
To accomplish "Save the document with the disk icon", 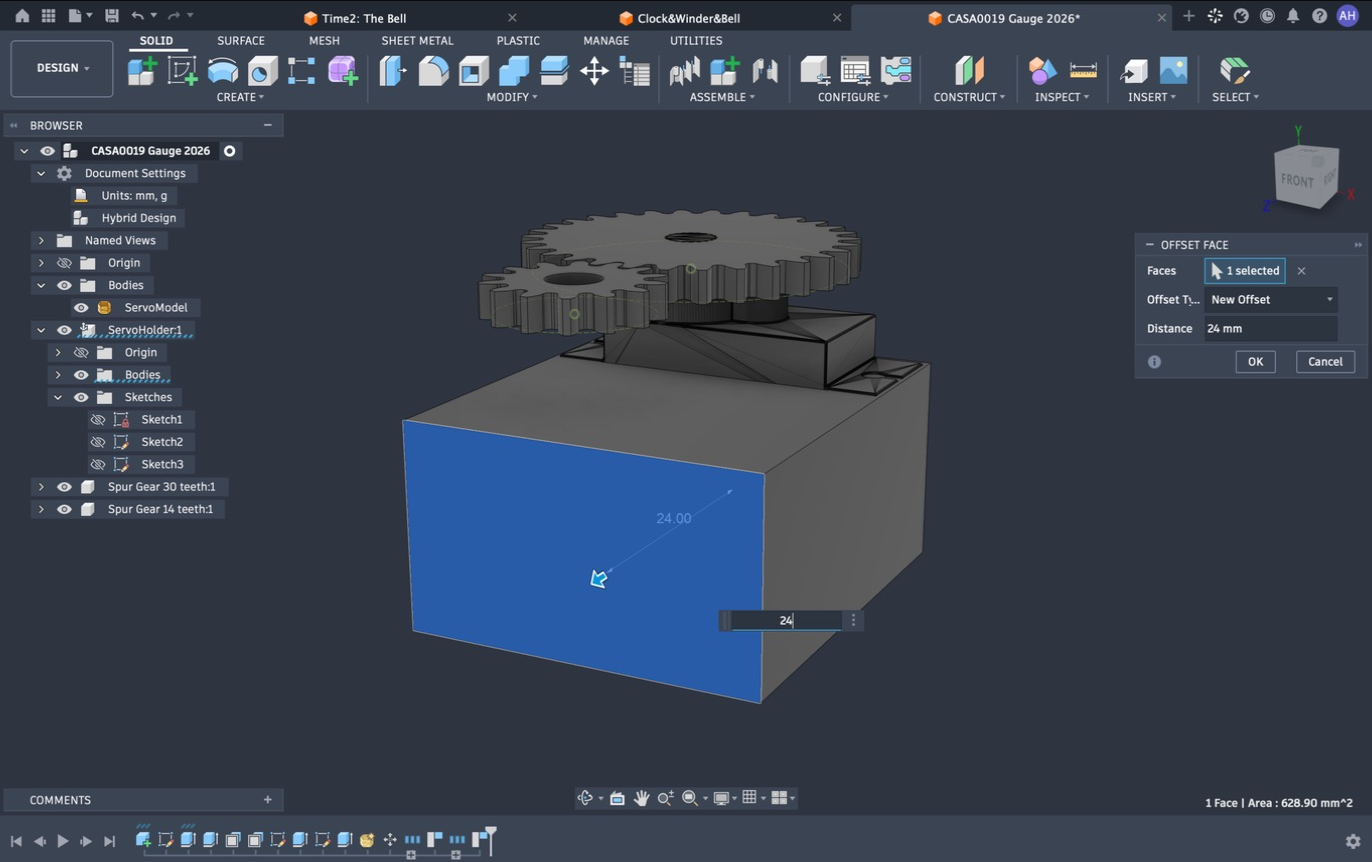I will (111, 16).
